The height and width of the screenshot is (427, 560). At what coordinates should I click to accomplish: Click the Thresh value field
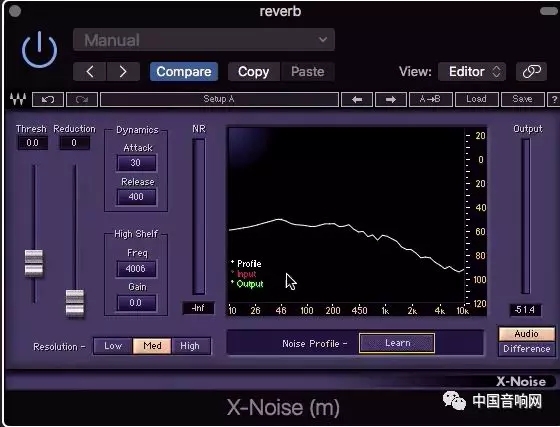(x=32, y=143)
